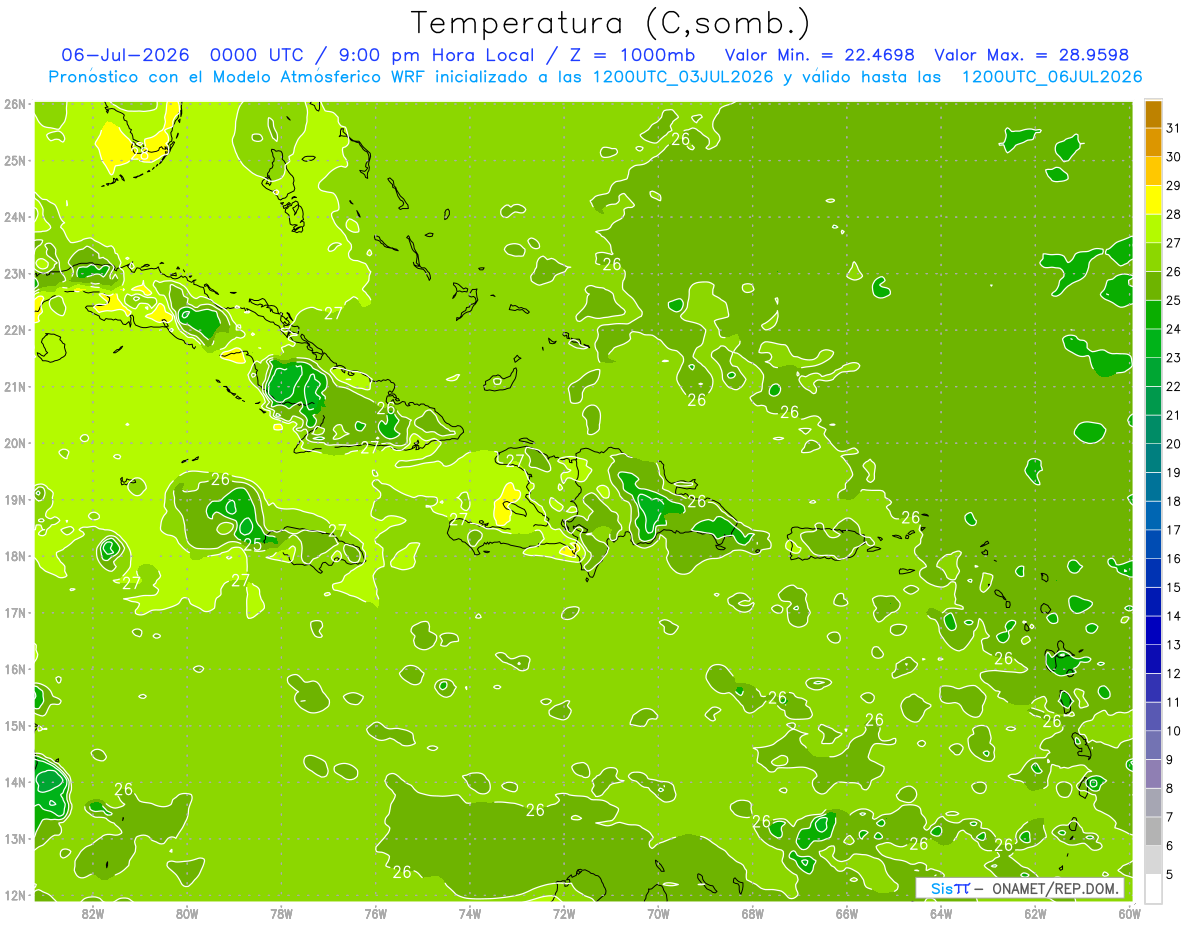Click the colorbar value '12'
Image resolution: width=1200 pixels, height=927 pixels.
(1174, 673)
